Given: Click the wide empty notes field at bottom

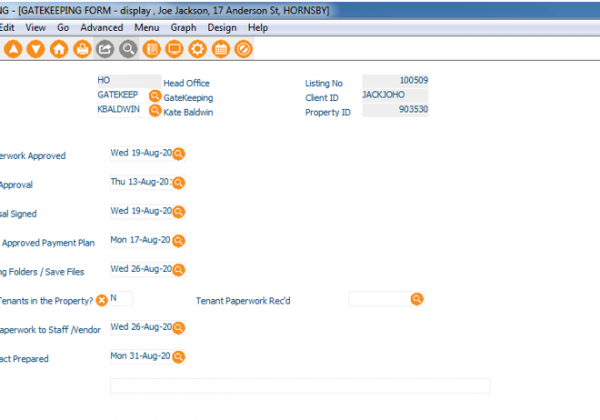Looking at the screenshot, I should pos(300,386).
